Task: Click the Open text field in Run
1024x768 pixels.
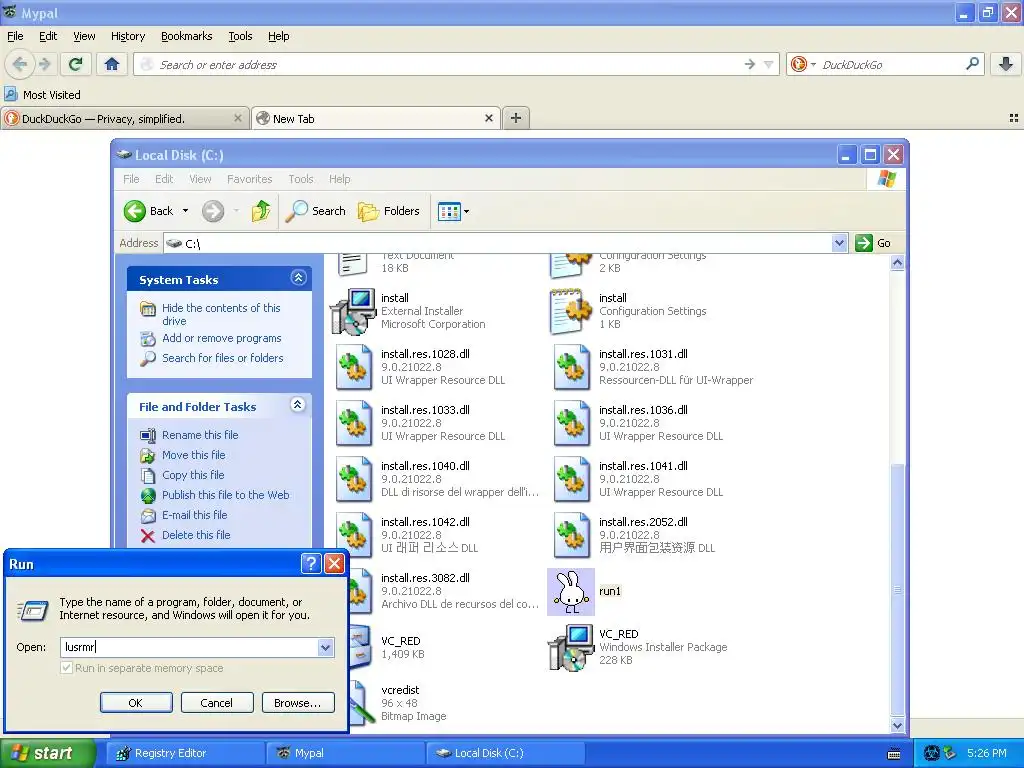Action: click(189, 647)
